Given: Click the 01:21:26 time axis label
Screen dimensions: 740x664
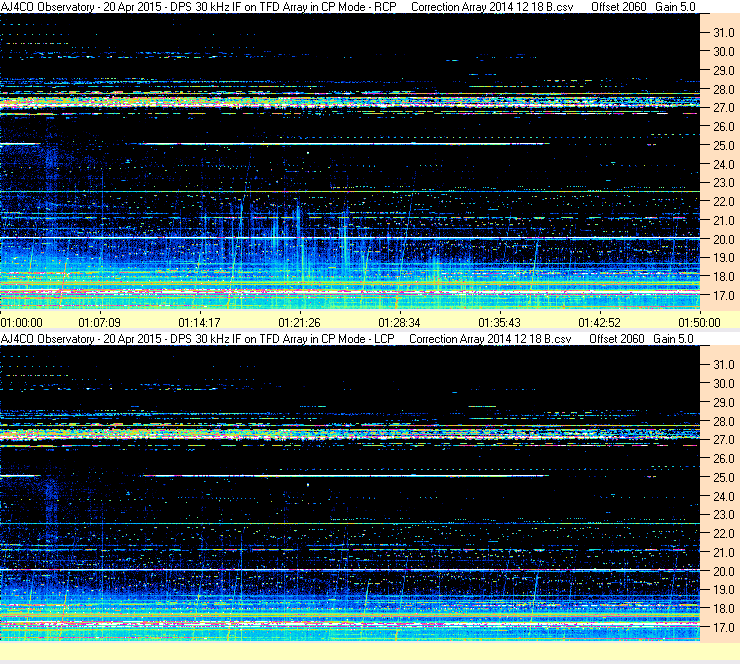Looking at the screenshot, I should [x=299, y=323].
